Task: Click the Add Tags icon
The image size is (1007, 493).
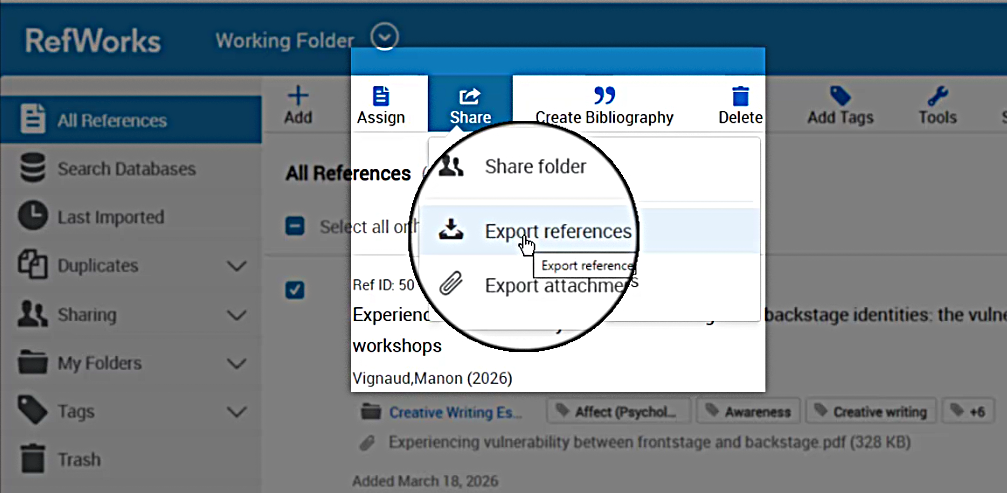Action: click(840, 97)
